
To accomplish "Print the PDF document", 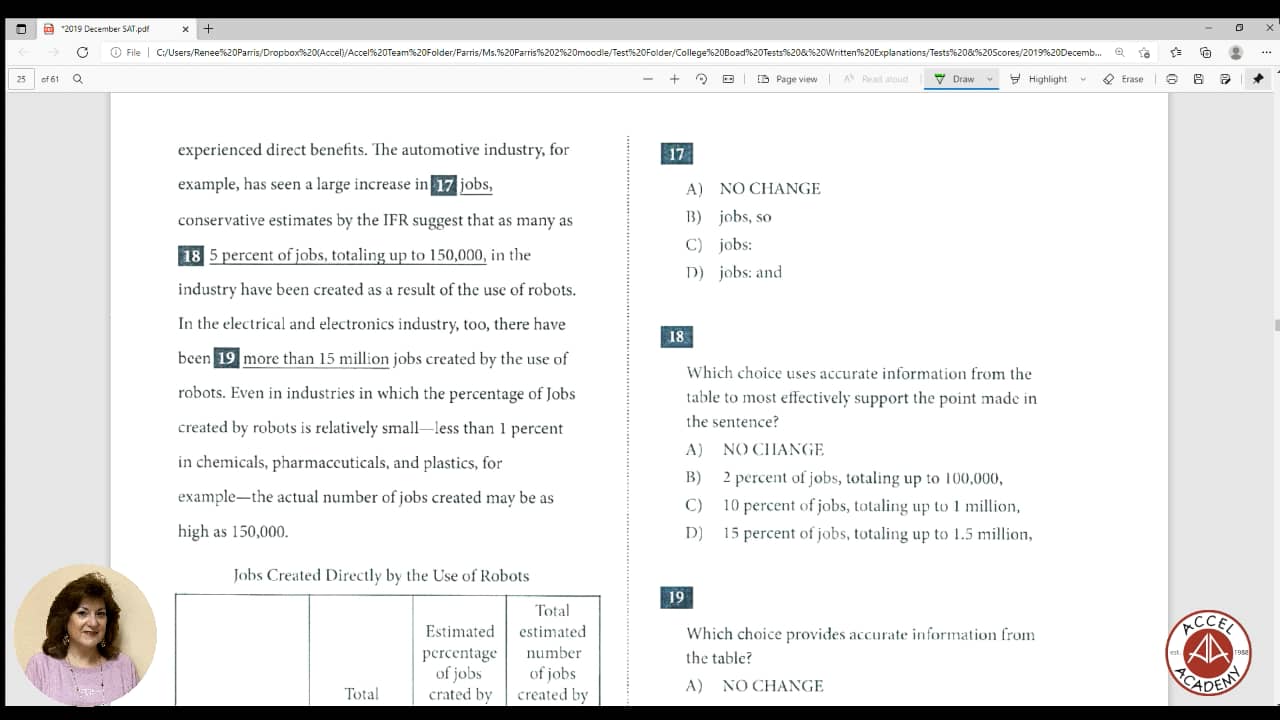I will coord(1172,79).
